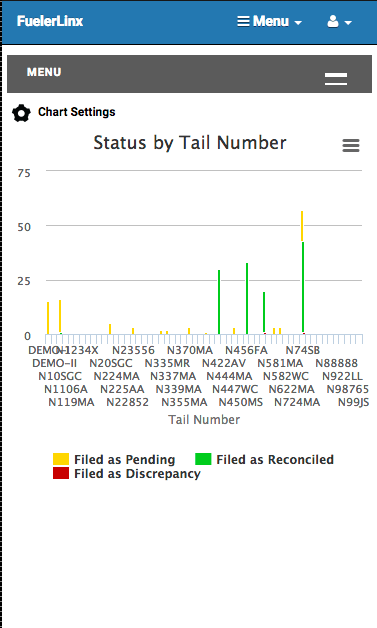Viewport: 377px width, 628px height.
Task: Click the yellow Pending color swatch
Action: [x=61, y=459]
